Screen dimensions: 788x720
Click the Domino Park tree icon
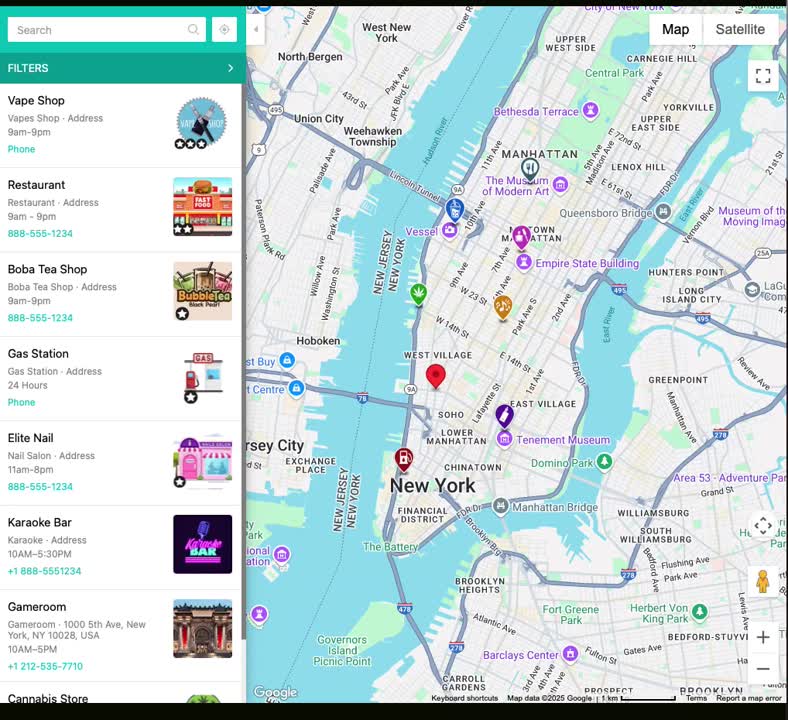point(604,461)
